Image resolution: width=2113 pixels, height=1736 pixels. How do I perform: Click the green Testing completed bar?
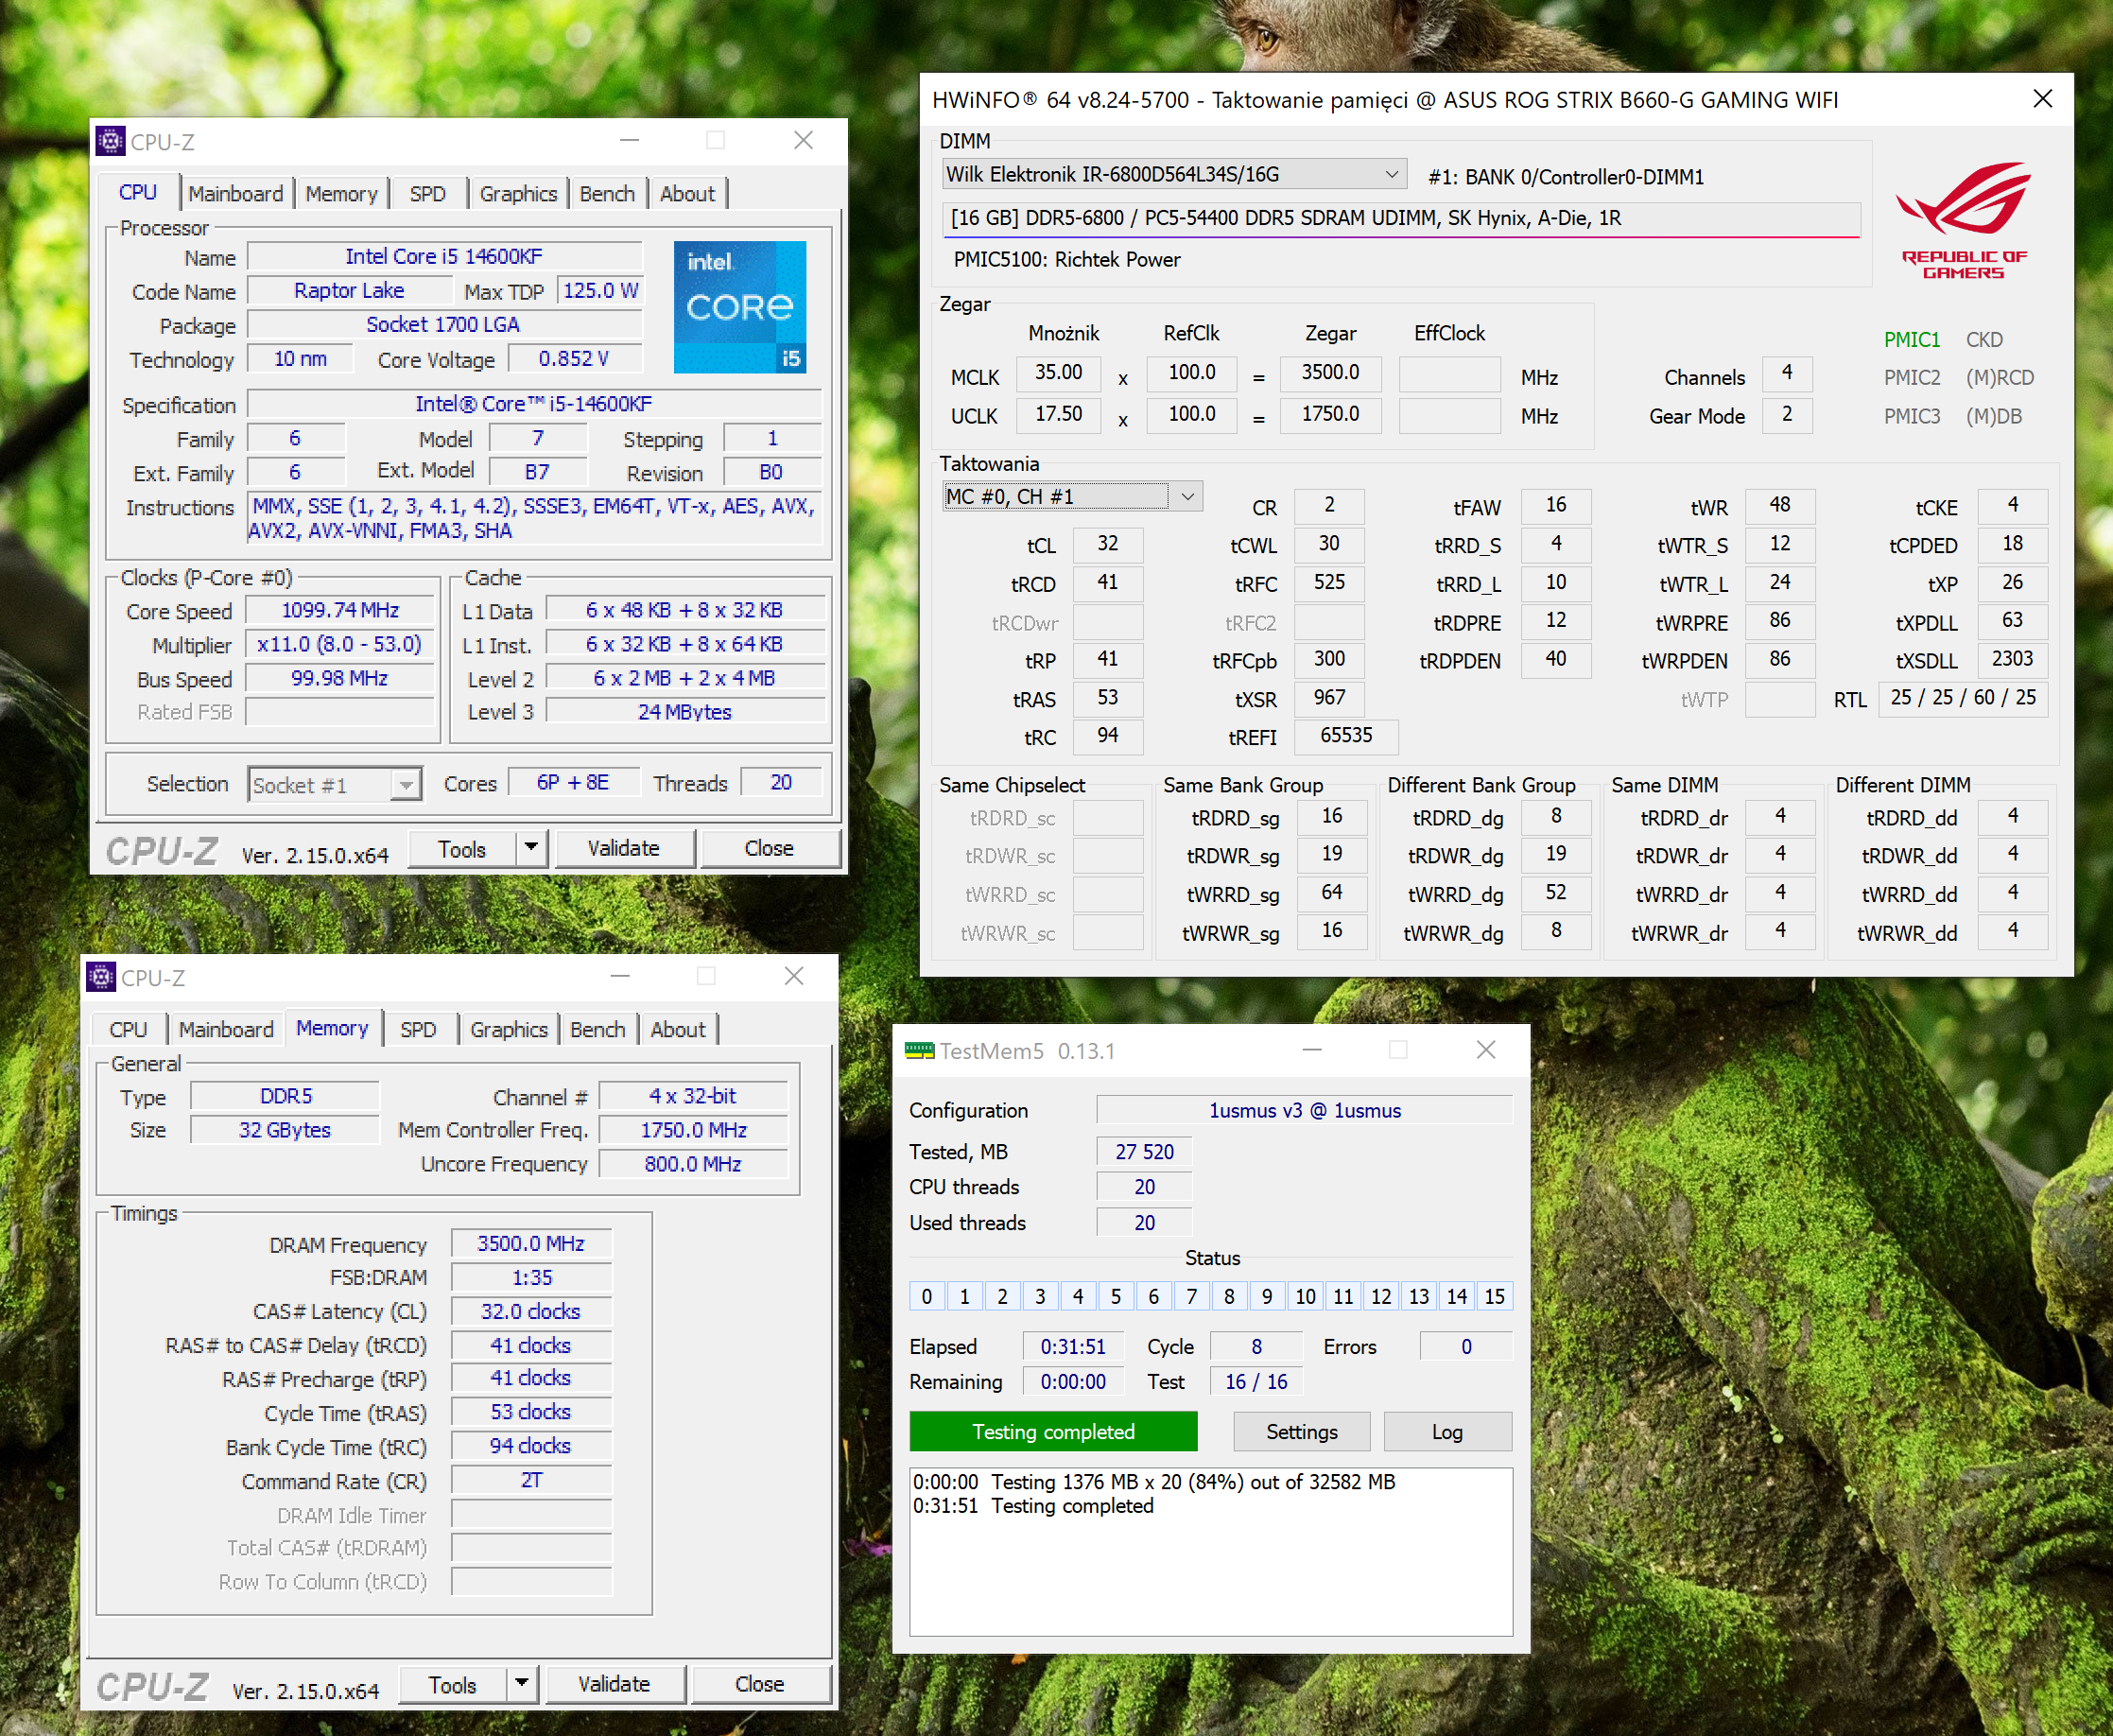click(x=1053, y=1431)
